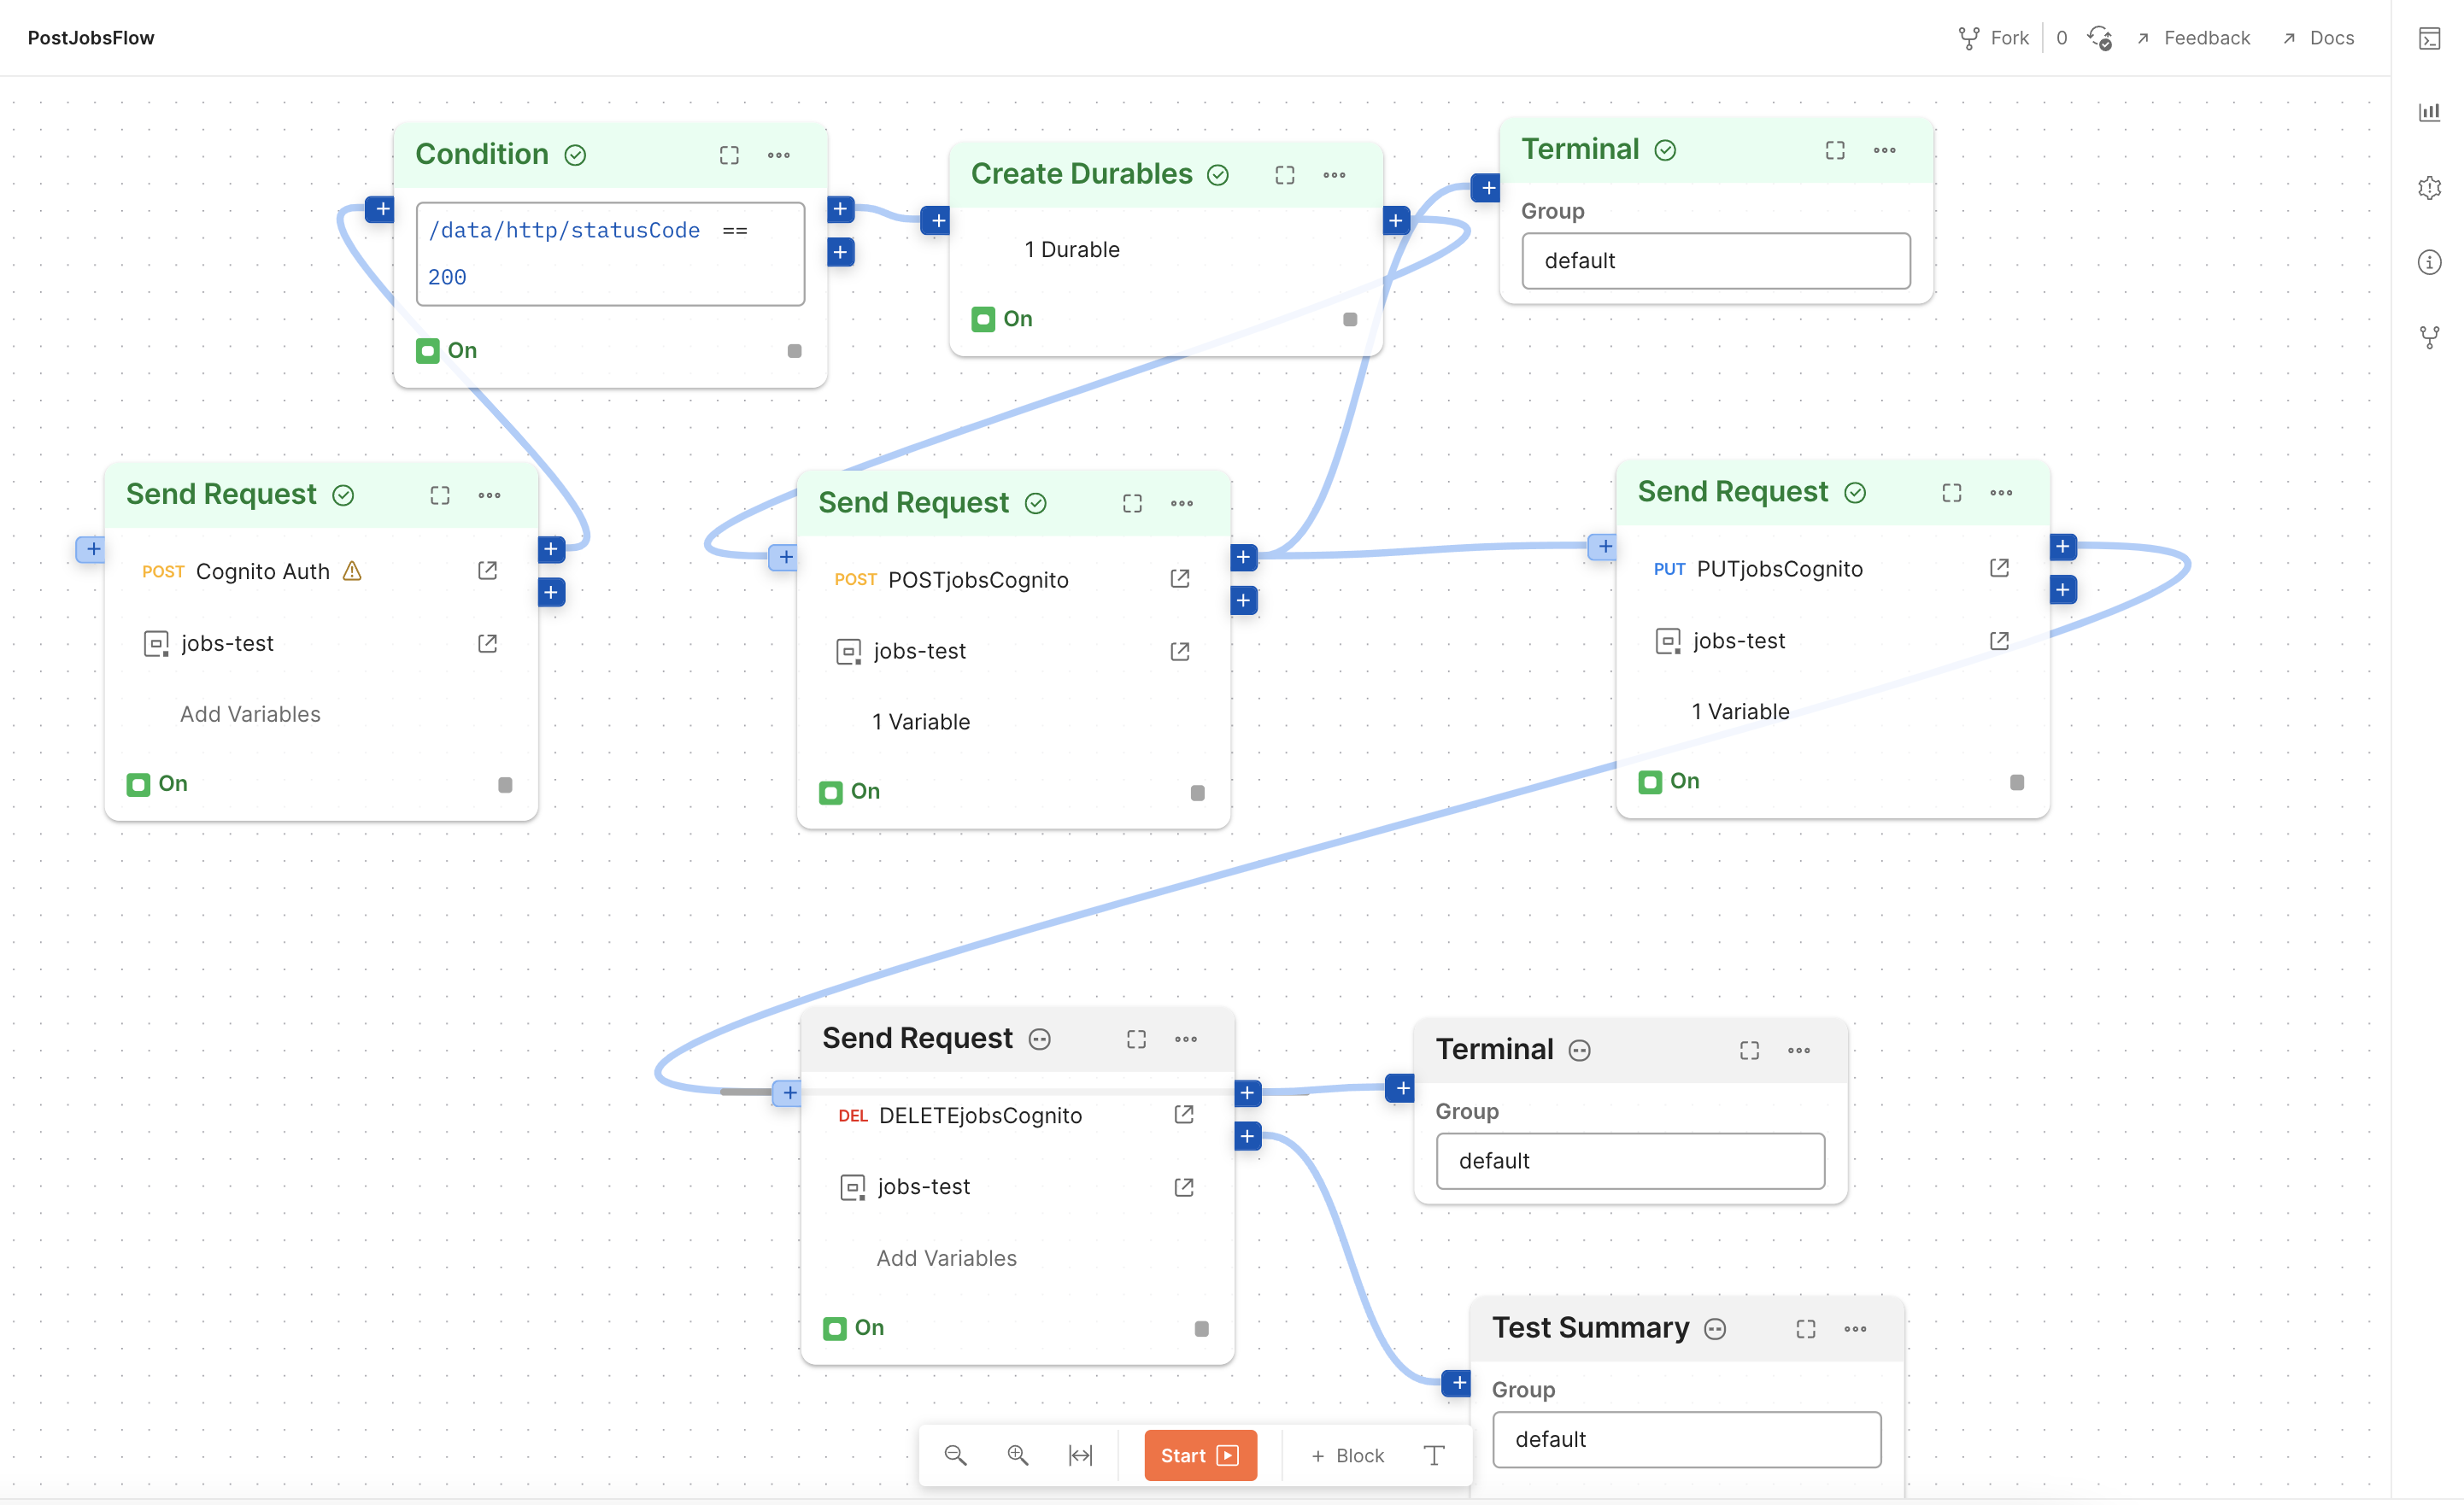2464x1505 pixels.
Task: Open PUTjobsCognito request external link icon
Action: 1998,568
